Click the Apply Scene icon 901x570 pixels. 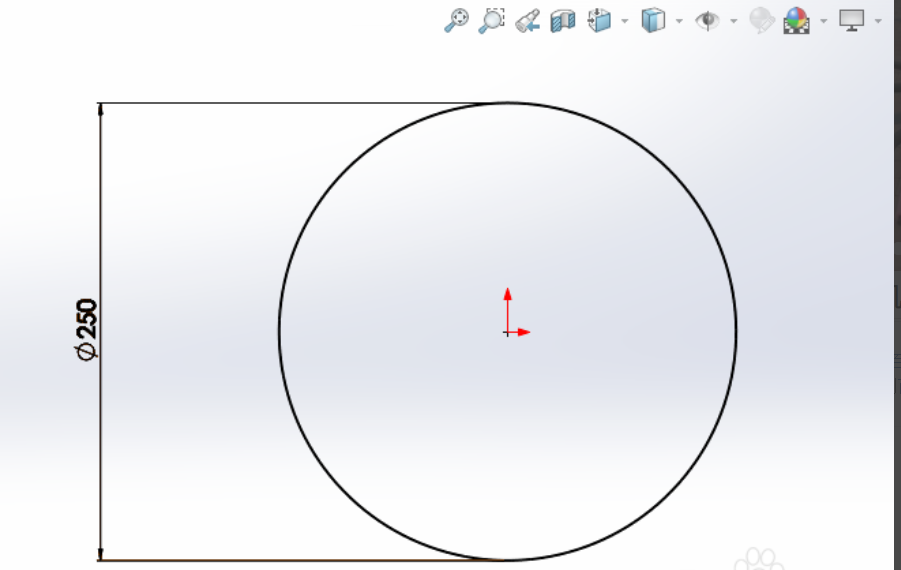[x=797, y=21]
